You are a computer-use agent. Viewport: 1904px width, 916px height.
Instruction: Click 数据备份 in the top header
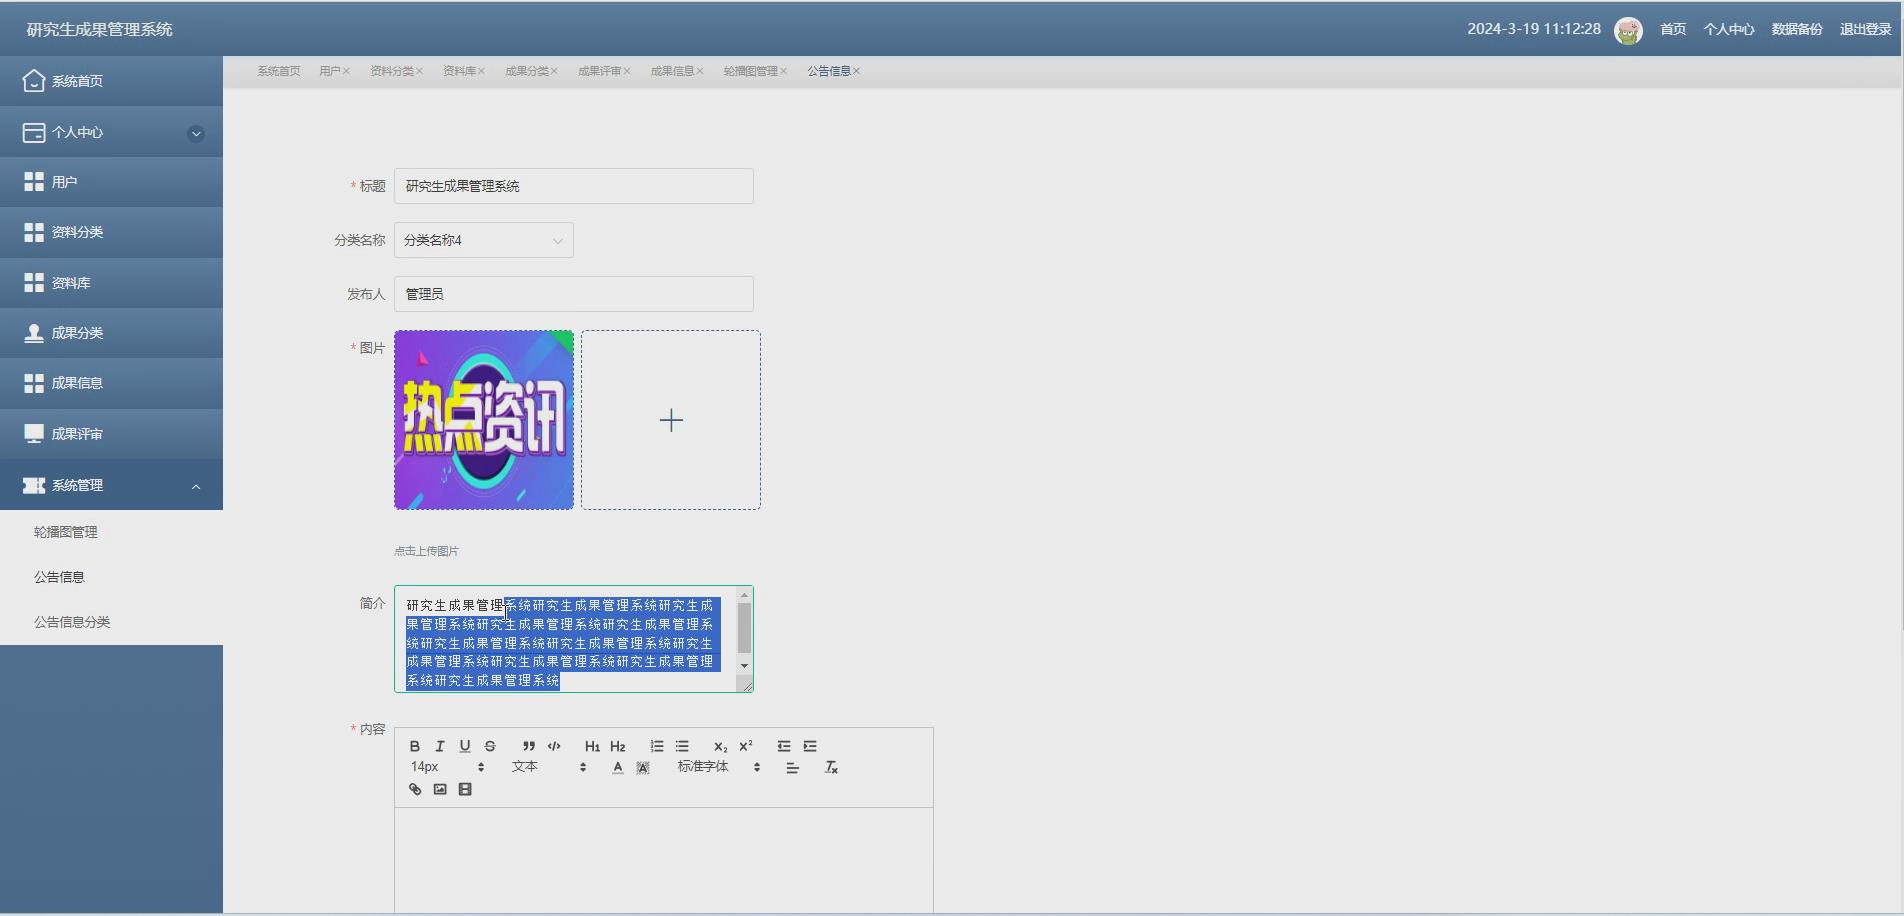1797,30
